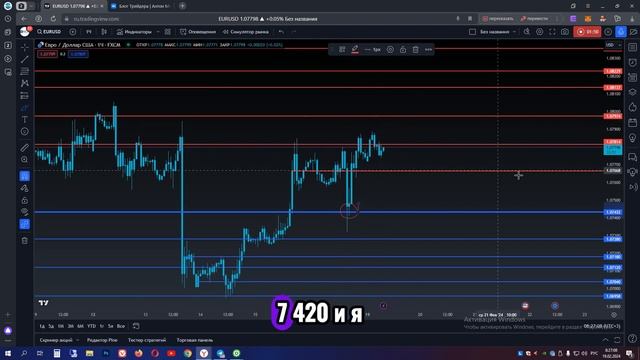Expand the indicators favorites arrow
This screenshot has height=360, width=640.
[x=158, y=31]
